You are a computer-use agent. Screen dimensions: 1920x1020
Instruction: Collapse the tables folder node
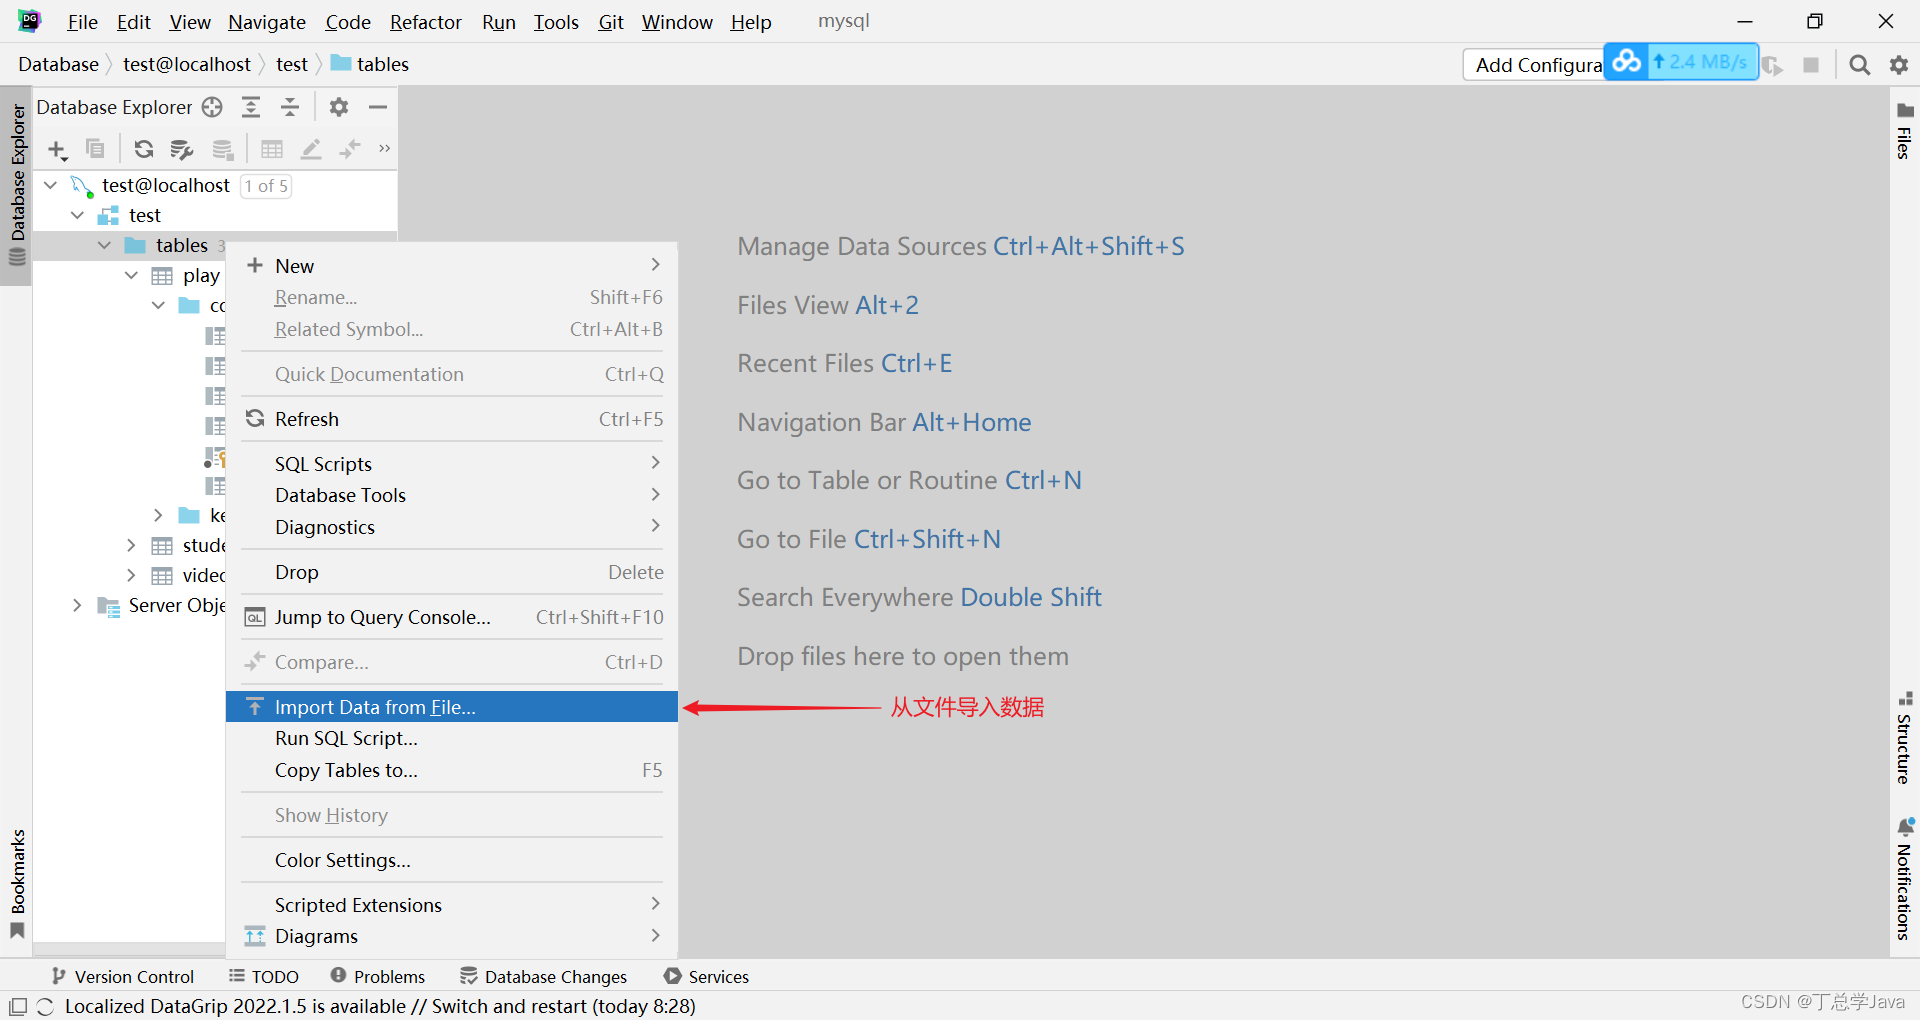click(104, 245)
